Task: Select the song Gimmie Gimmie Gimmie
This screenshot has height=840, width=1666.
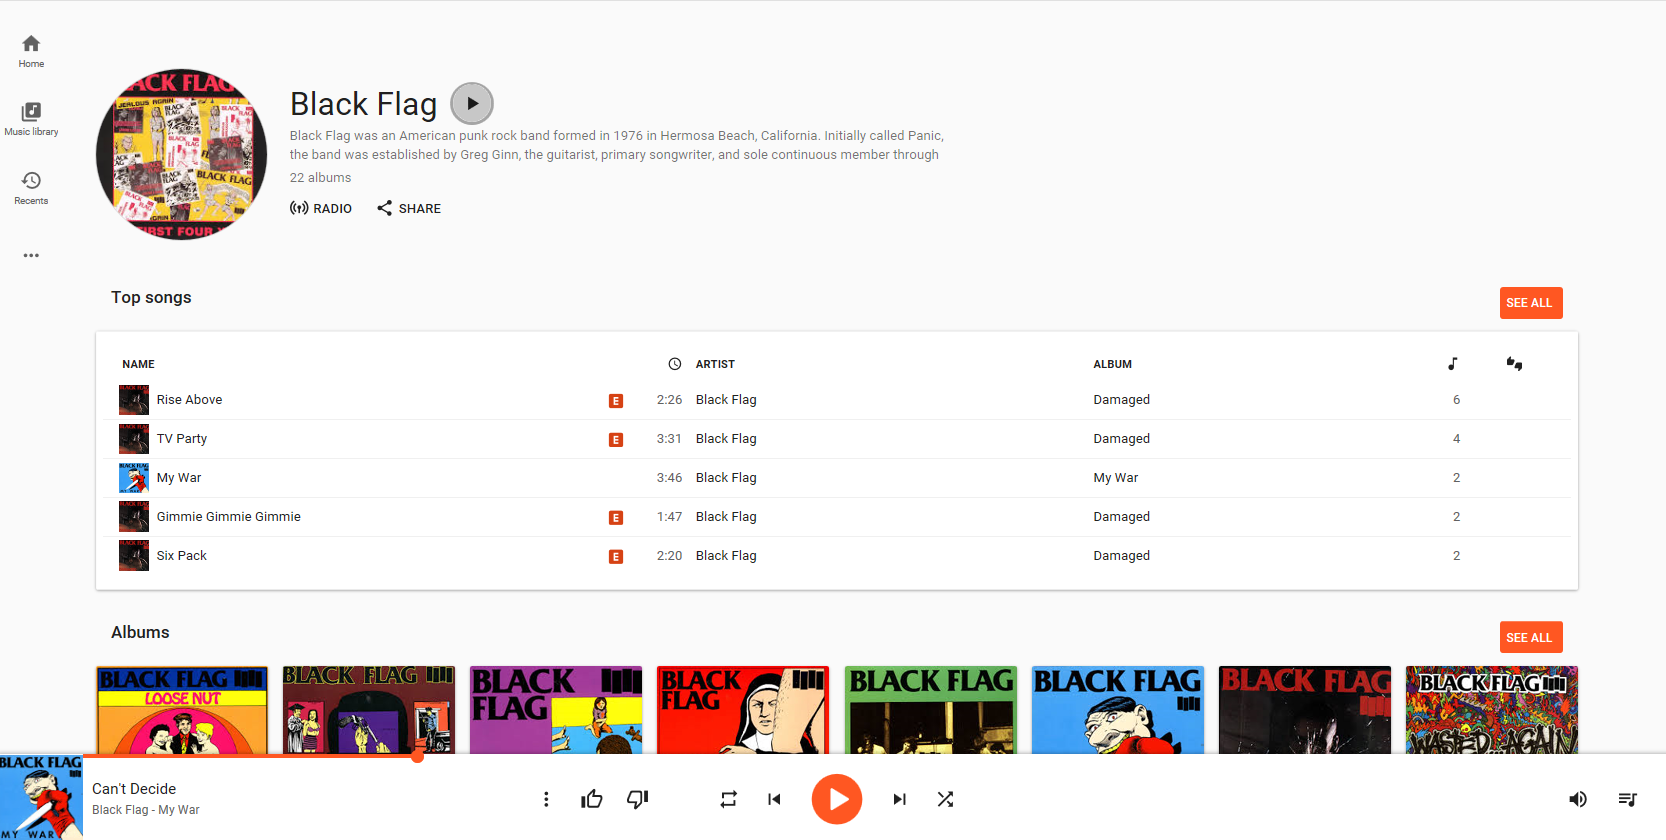Action: 228,516
